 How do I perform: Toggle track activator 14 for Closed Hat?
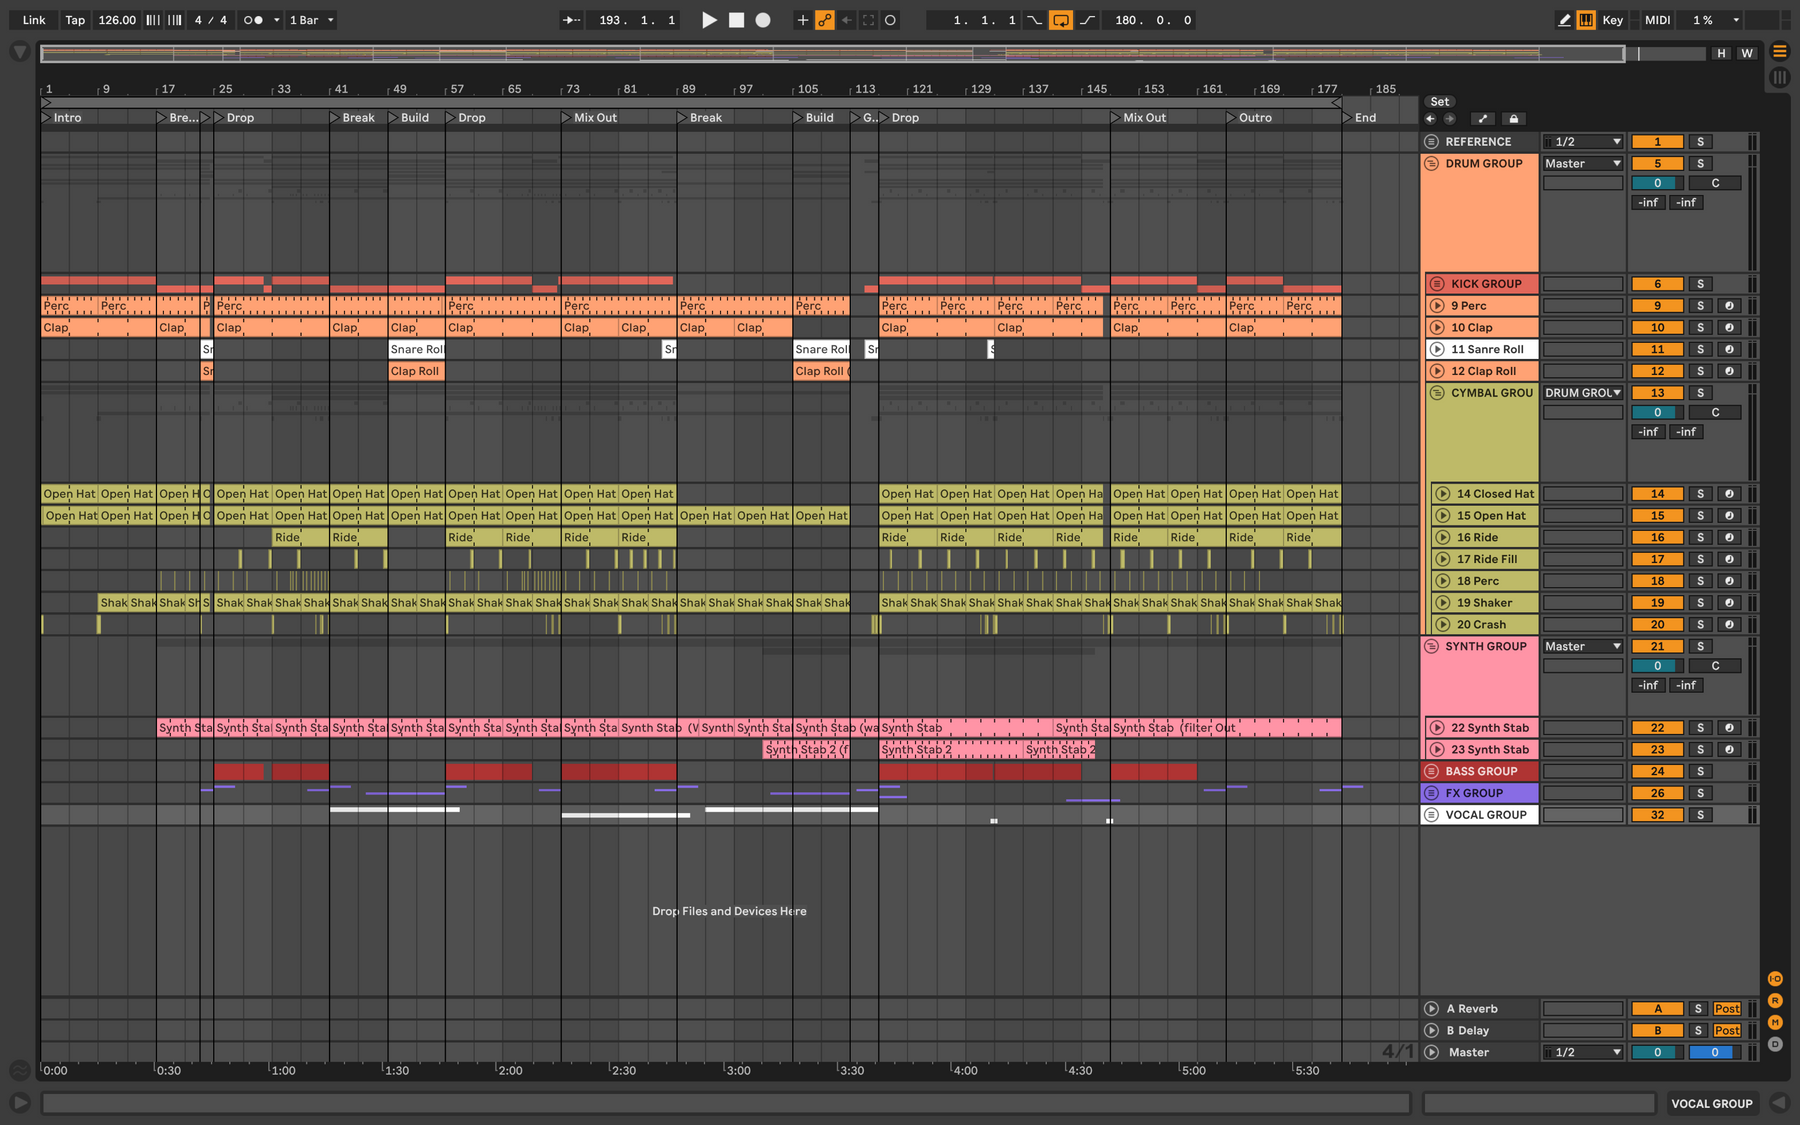[x=1658, y=494]
